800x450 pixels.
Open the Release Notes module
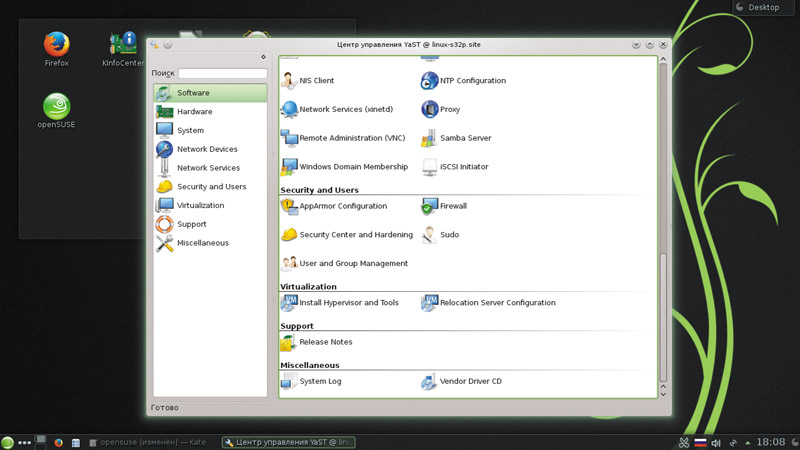click(x=316, y=342)
